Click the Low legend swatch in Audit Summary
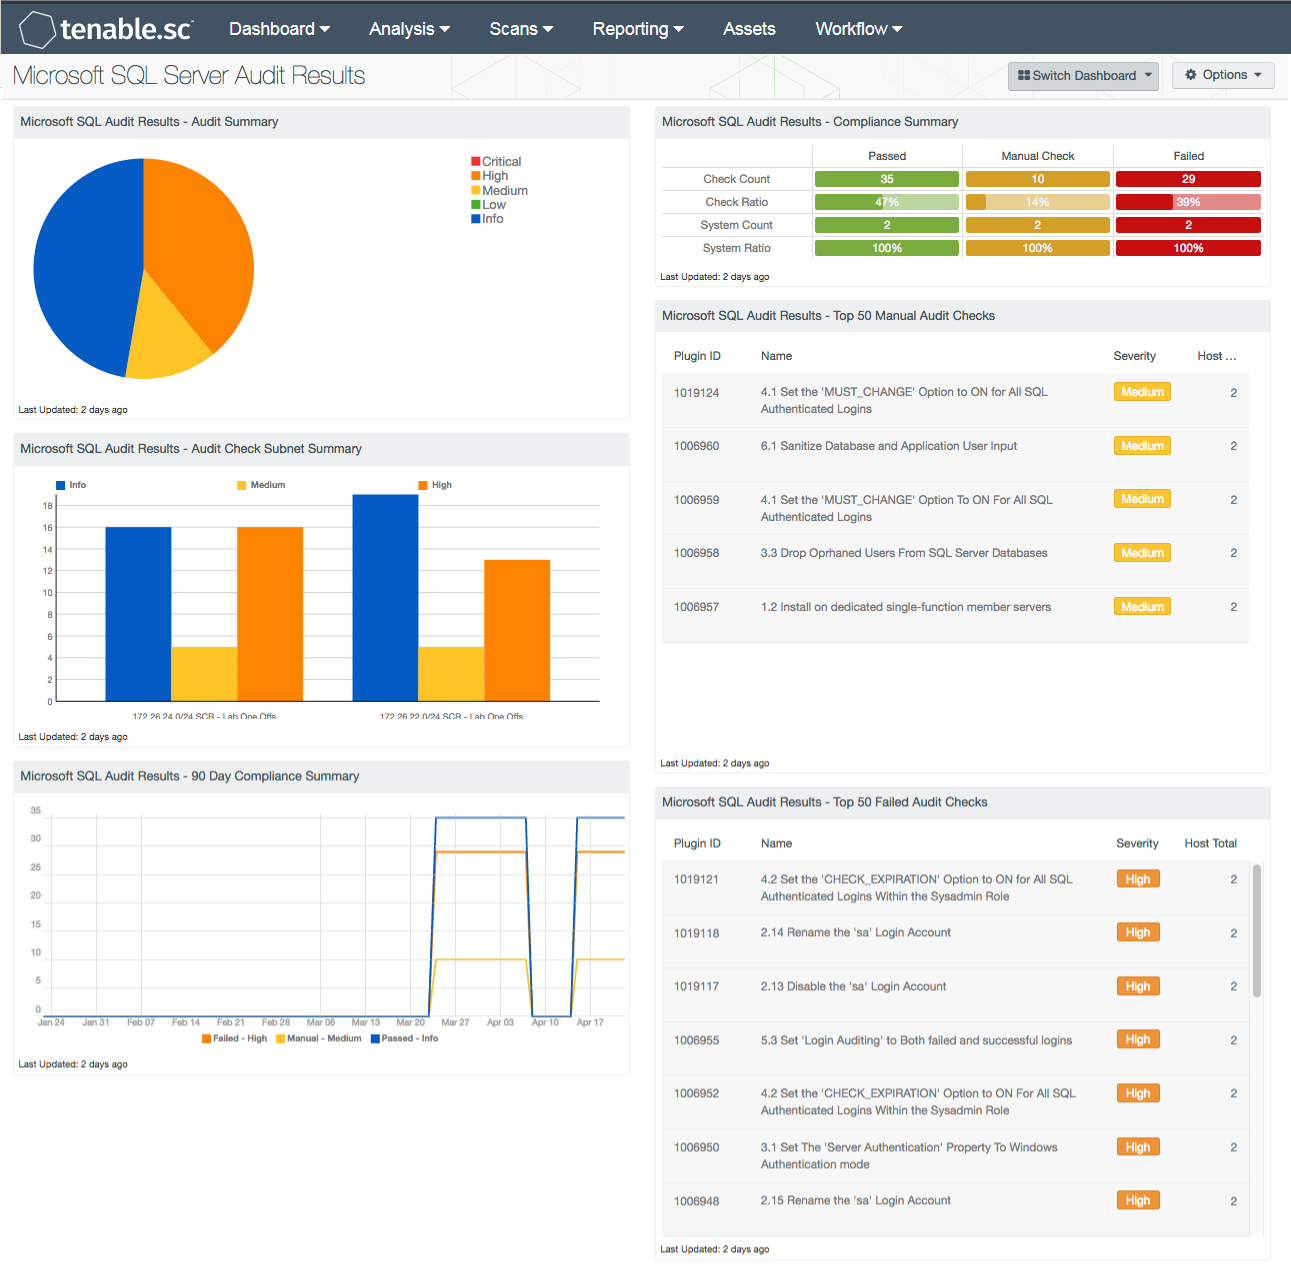Screen dimensions: 1291x1277 pos(476,204)
